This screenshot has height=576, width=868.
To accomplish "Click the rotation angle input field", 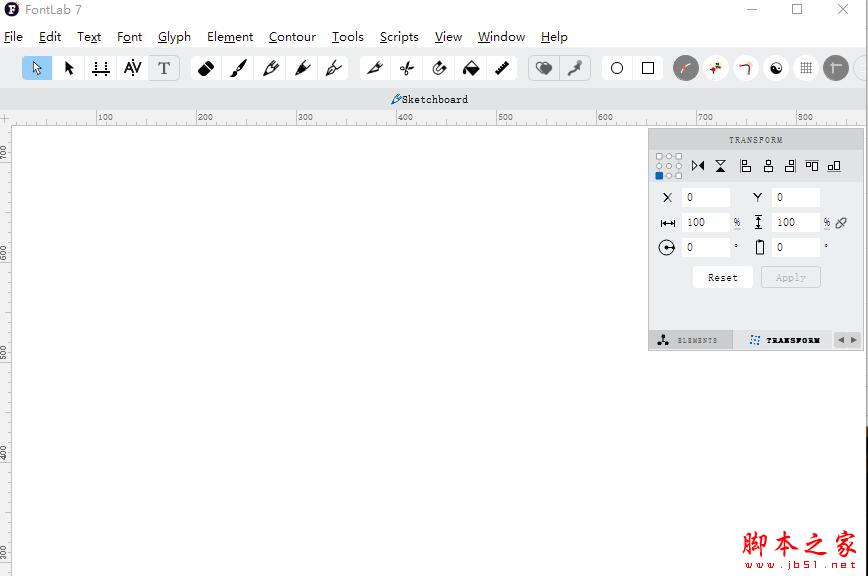I will [x=706, y=247].
